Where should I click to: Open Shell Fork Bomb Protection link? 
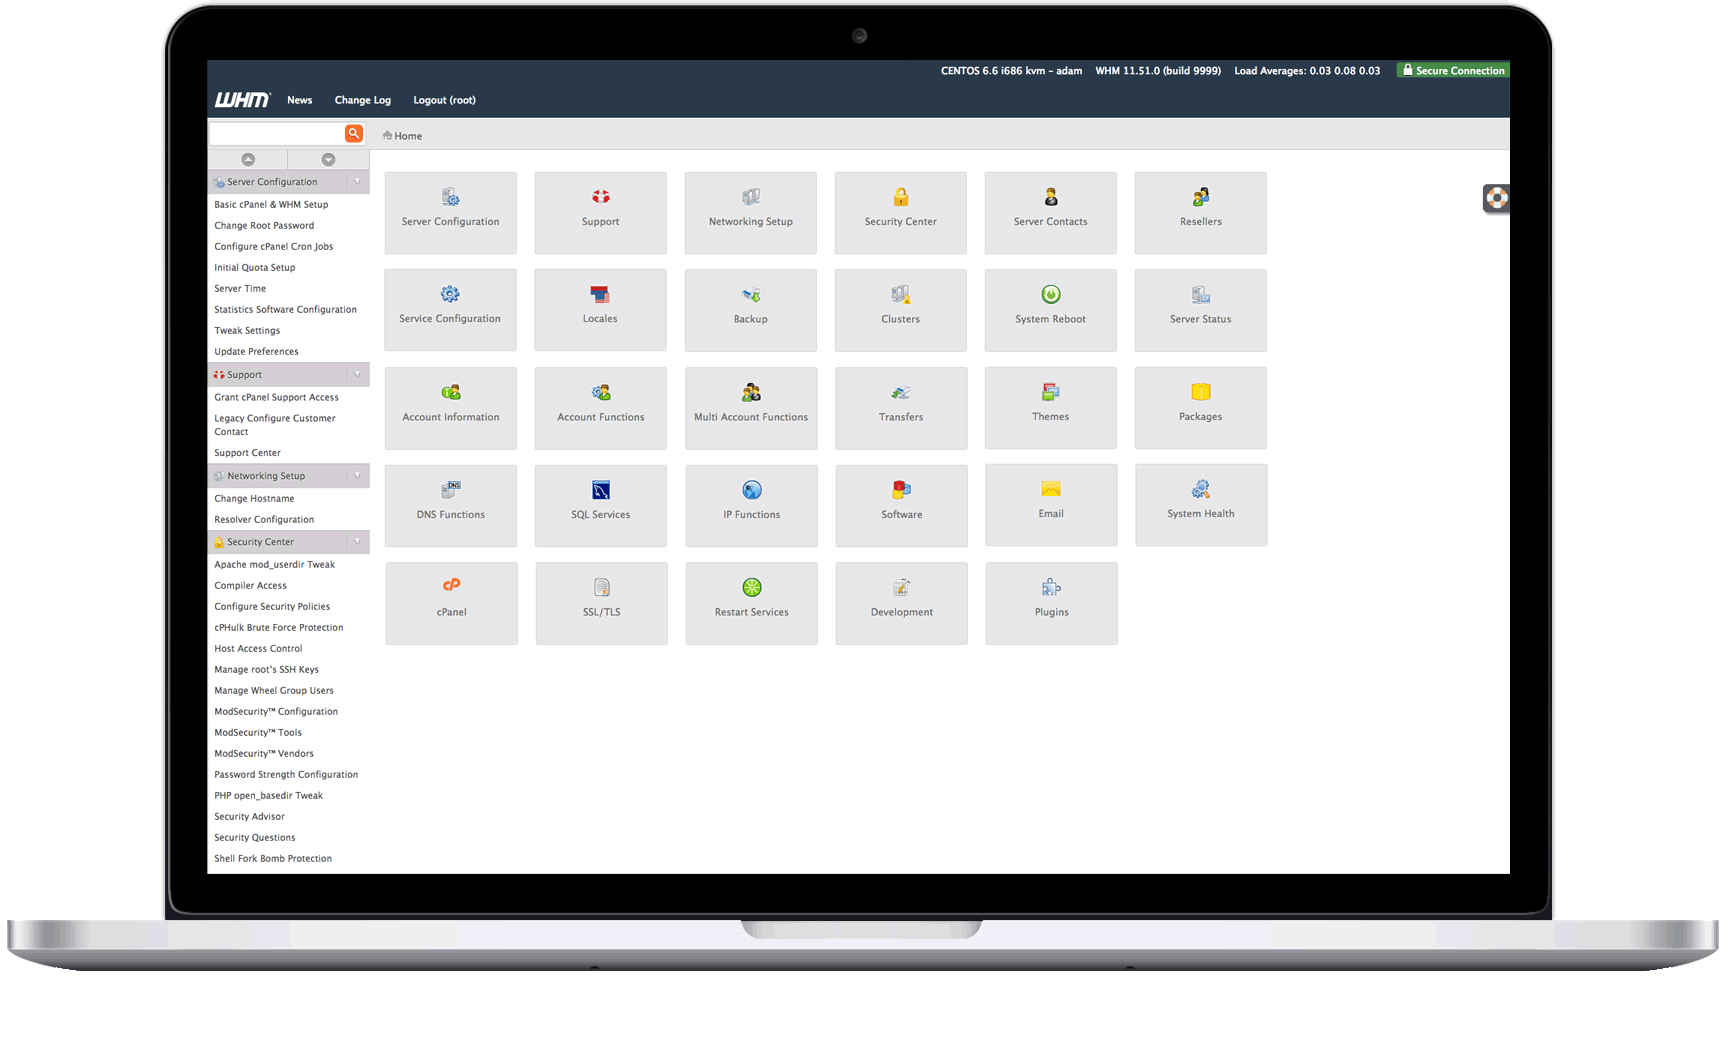pyautogui.click(x=273, y=859)
